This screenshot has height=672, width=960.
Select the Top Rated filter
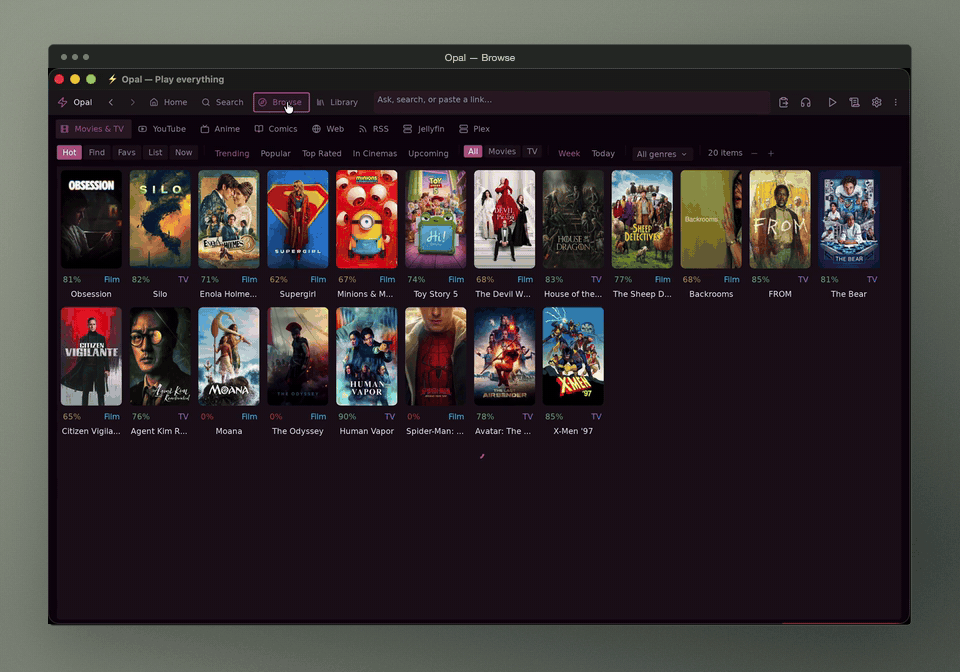pos(321,154)
